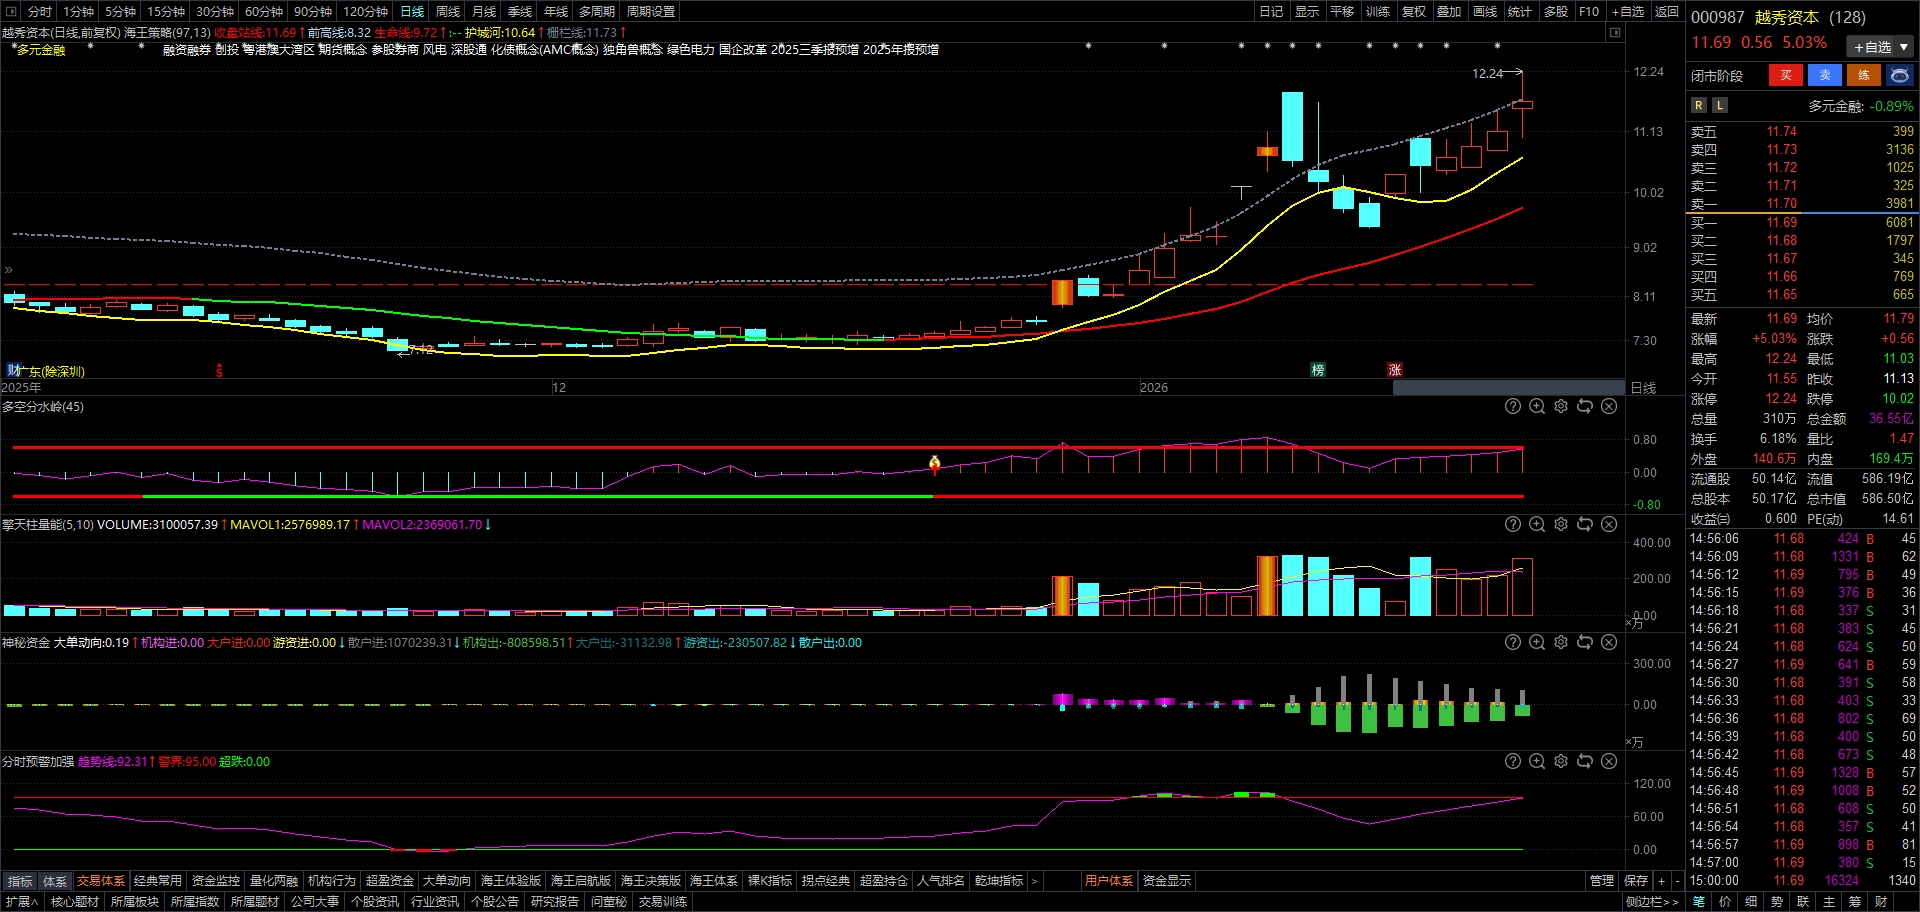This screenshot has height=912, width=1920.
Task: Open the 资金监控 indicator tab
Action: point(216,881)
